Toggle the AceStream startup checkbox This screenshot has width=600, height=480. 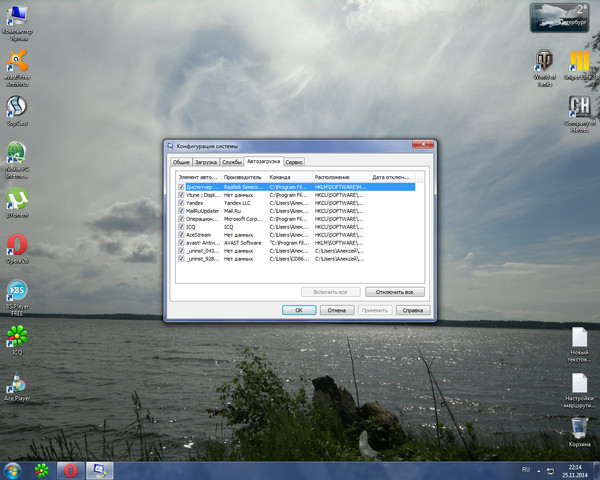181,235
